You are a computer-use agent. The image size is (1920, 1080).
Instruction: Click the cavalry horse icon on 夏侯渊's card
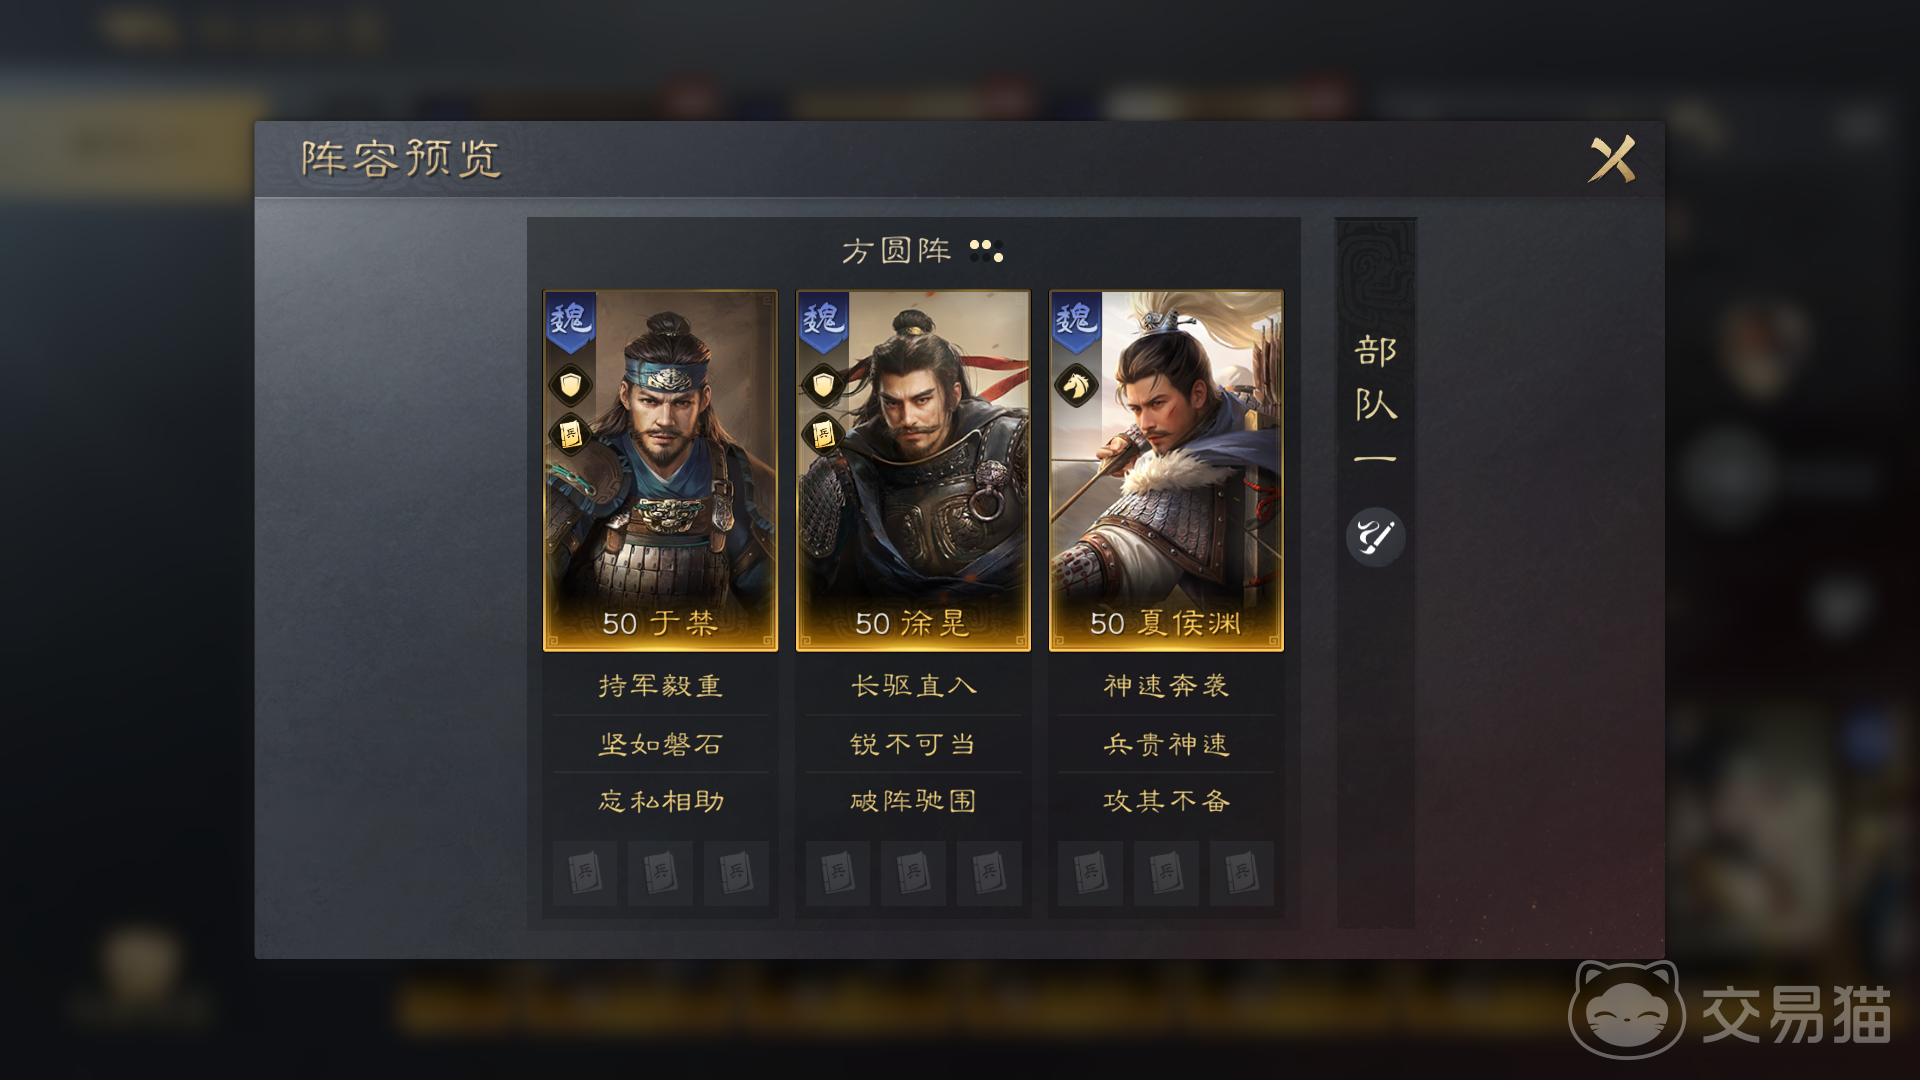(x=1076, y=385)
